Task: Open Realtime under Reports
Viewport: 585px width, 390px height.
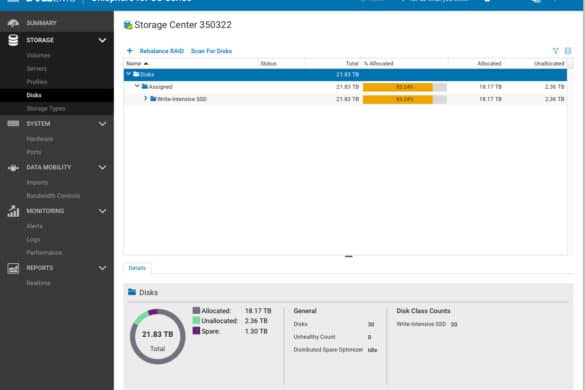Action: coord(38,283)
